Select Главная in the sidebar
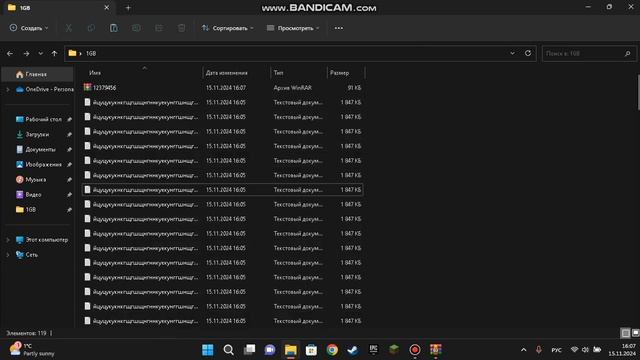This screenshot has height=360, width=640. (38, 74)
